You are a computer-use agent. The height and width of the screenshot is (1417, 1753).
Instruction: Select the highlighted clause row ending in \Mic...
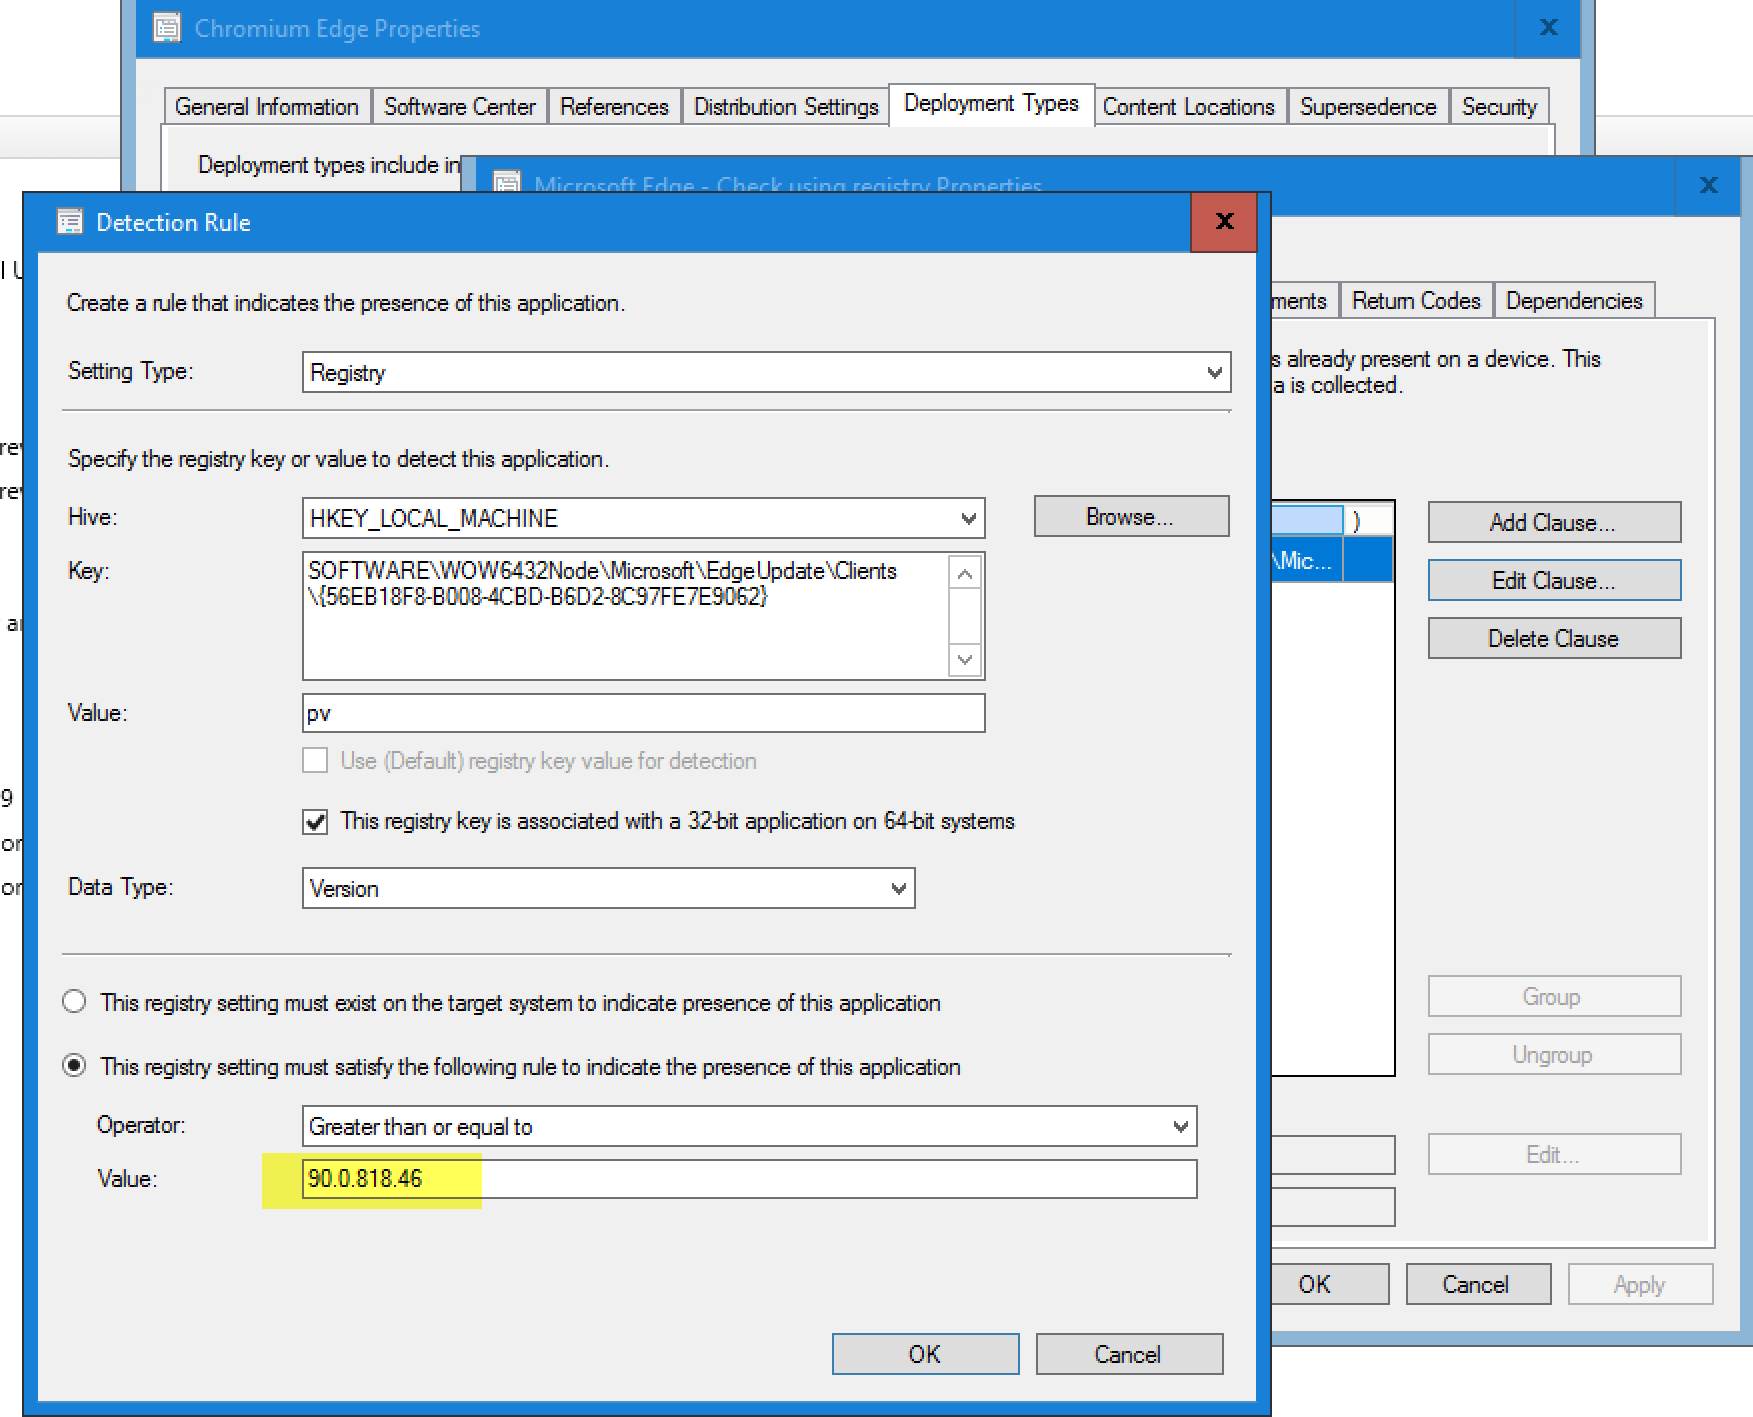tap(1332, 560)
